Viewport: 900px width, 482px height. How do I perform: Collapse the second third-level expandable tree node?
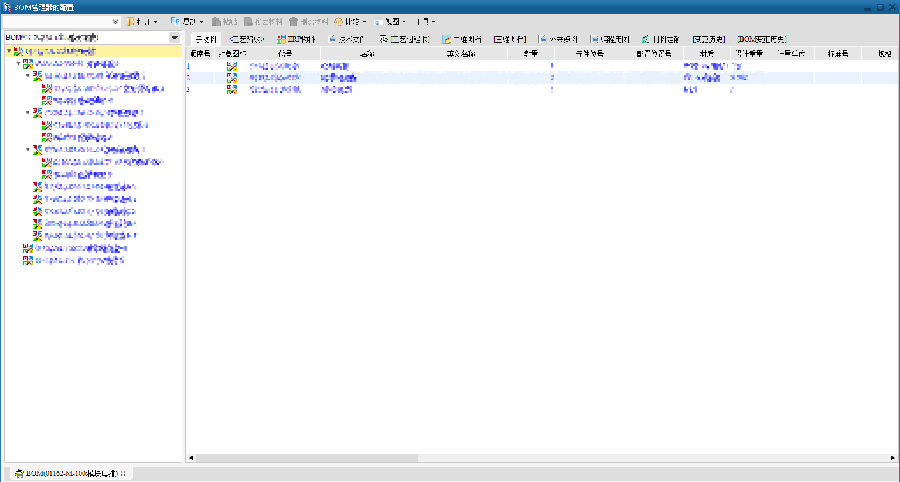pyautogui.click(x=28, y=112)
